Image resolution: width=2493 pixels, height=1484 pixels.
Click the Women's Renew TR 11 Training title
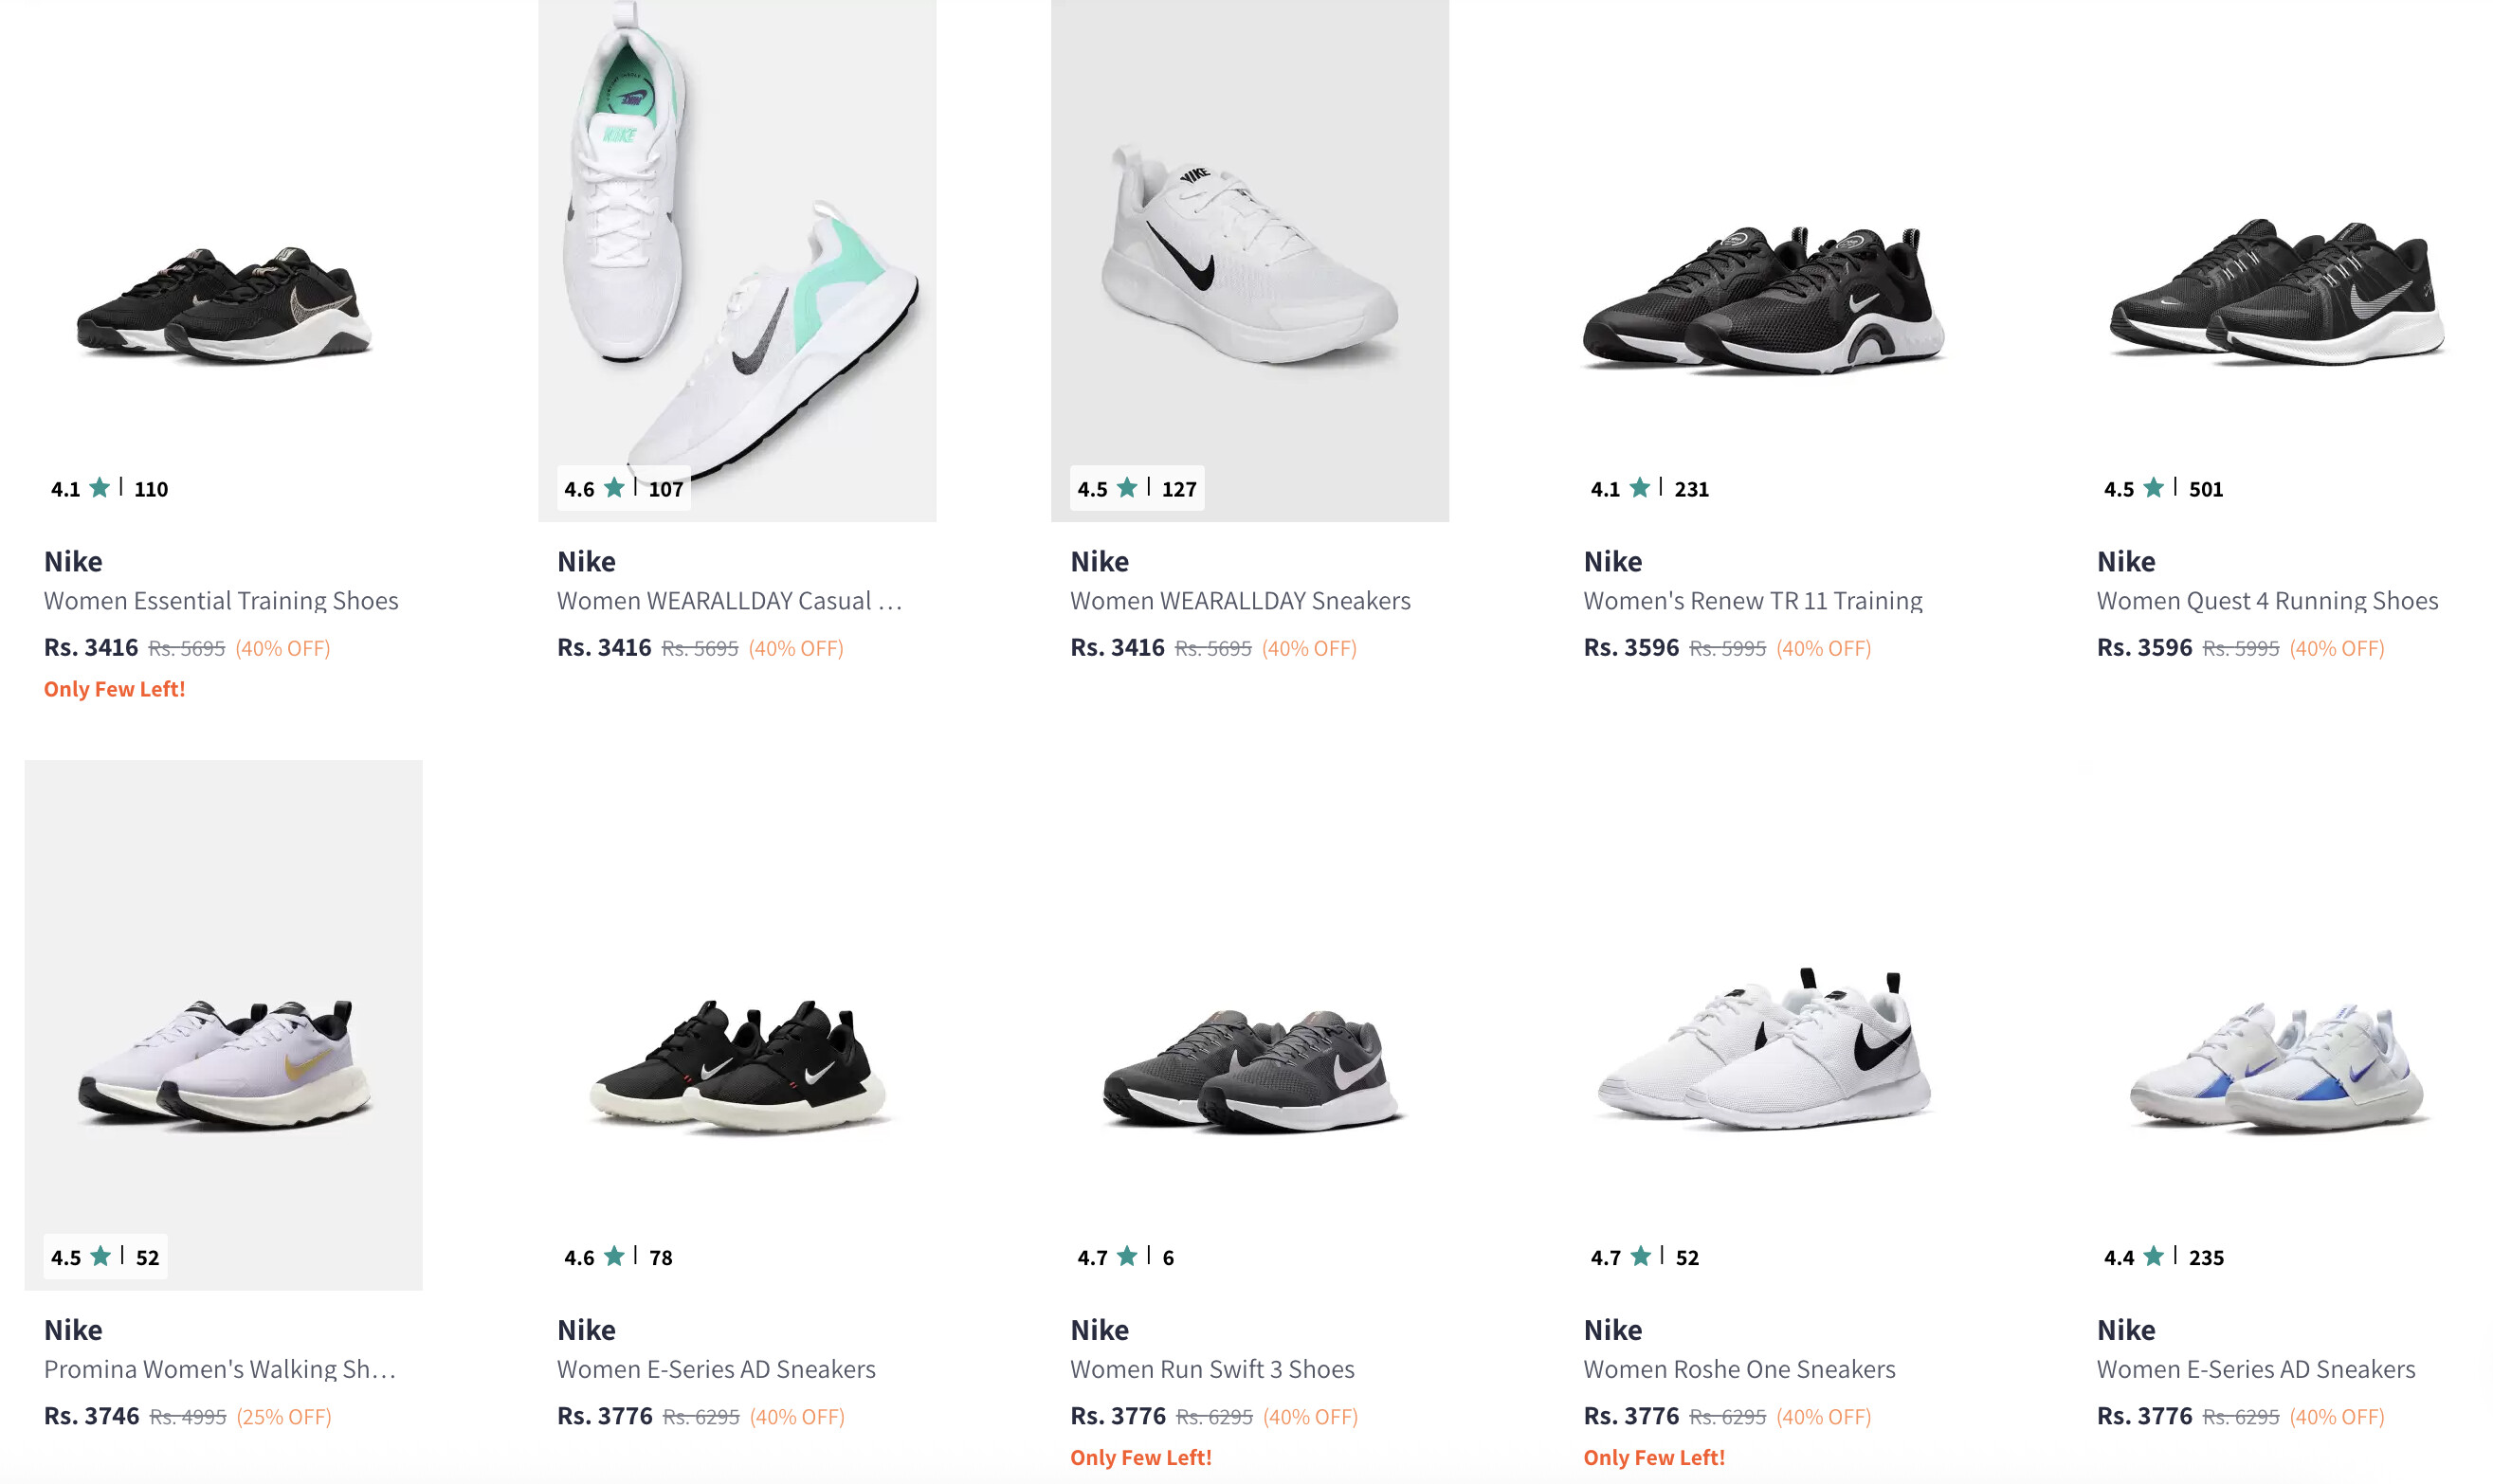pyautogui.click(x=1752, y=601)
